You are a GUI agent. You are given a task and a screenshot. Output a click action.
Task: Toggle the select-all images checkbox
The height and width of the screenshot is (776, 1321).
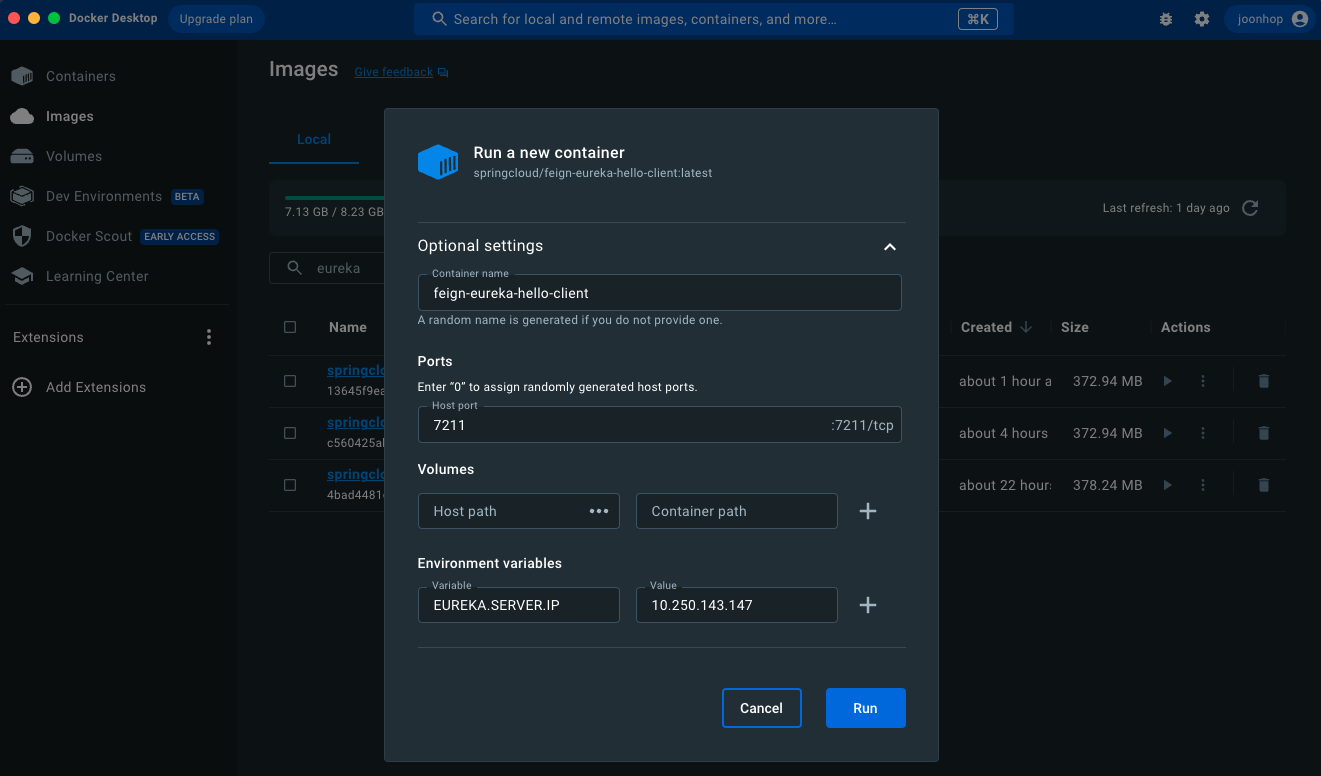(290, 327)
